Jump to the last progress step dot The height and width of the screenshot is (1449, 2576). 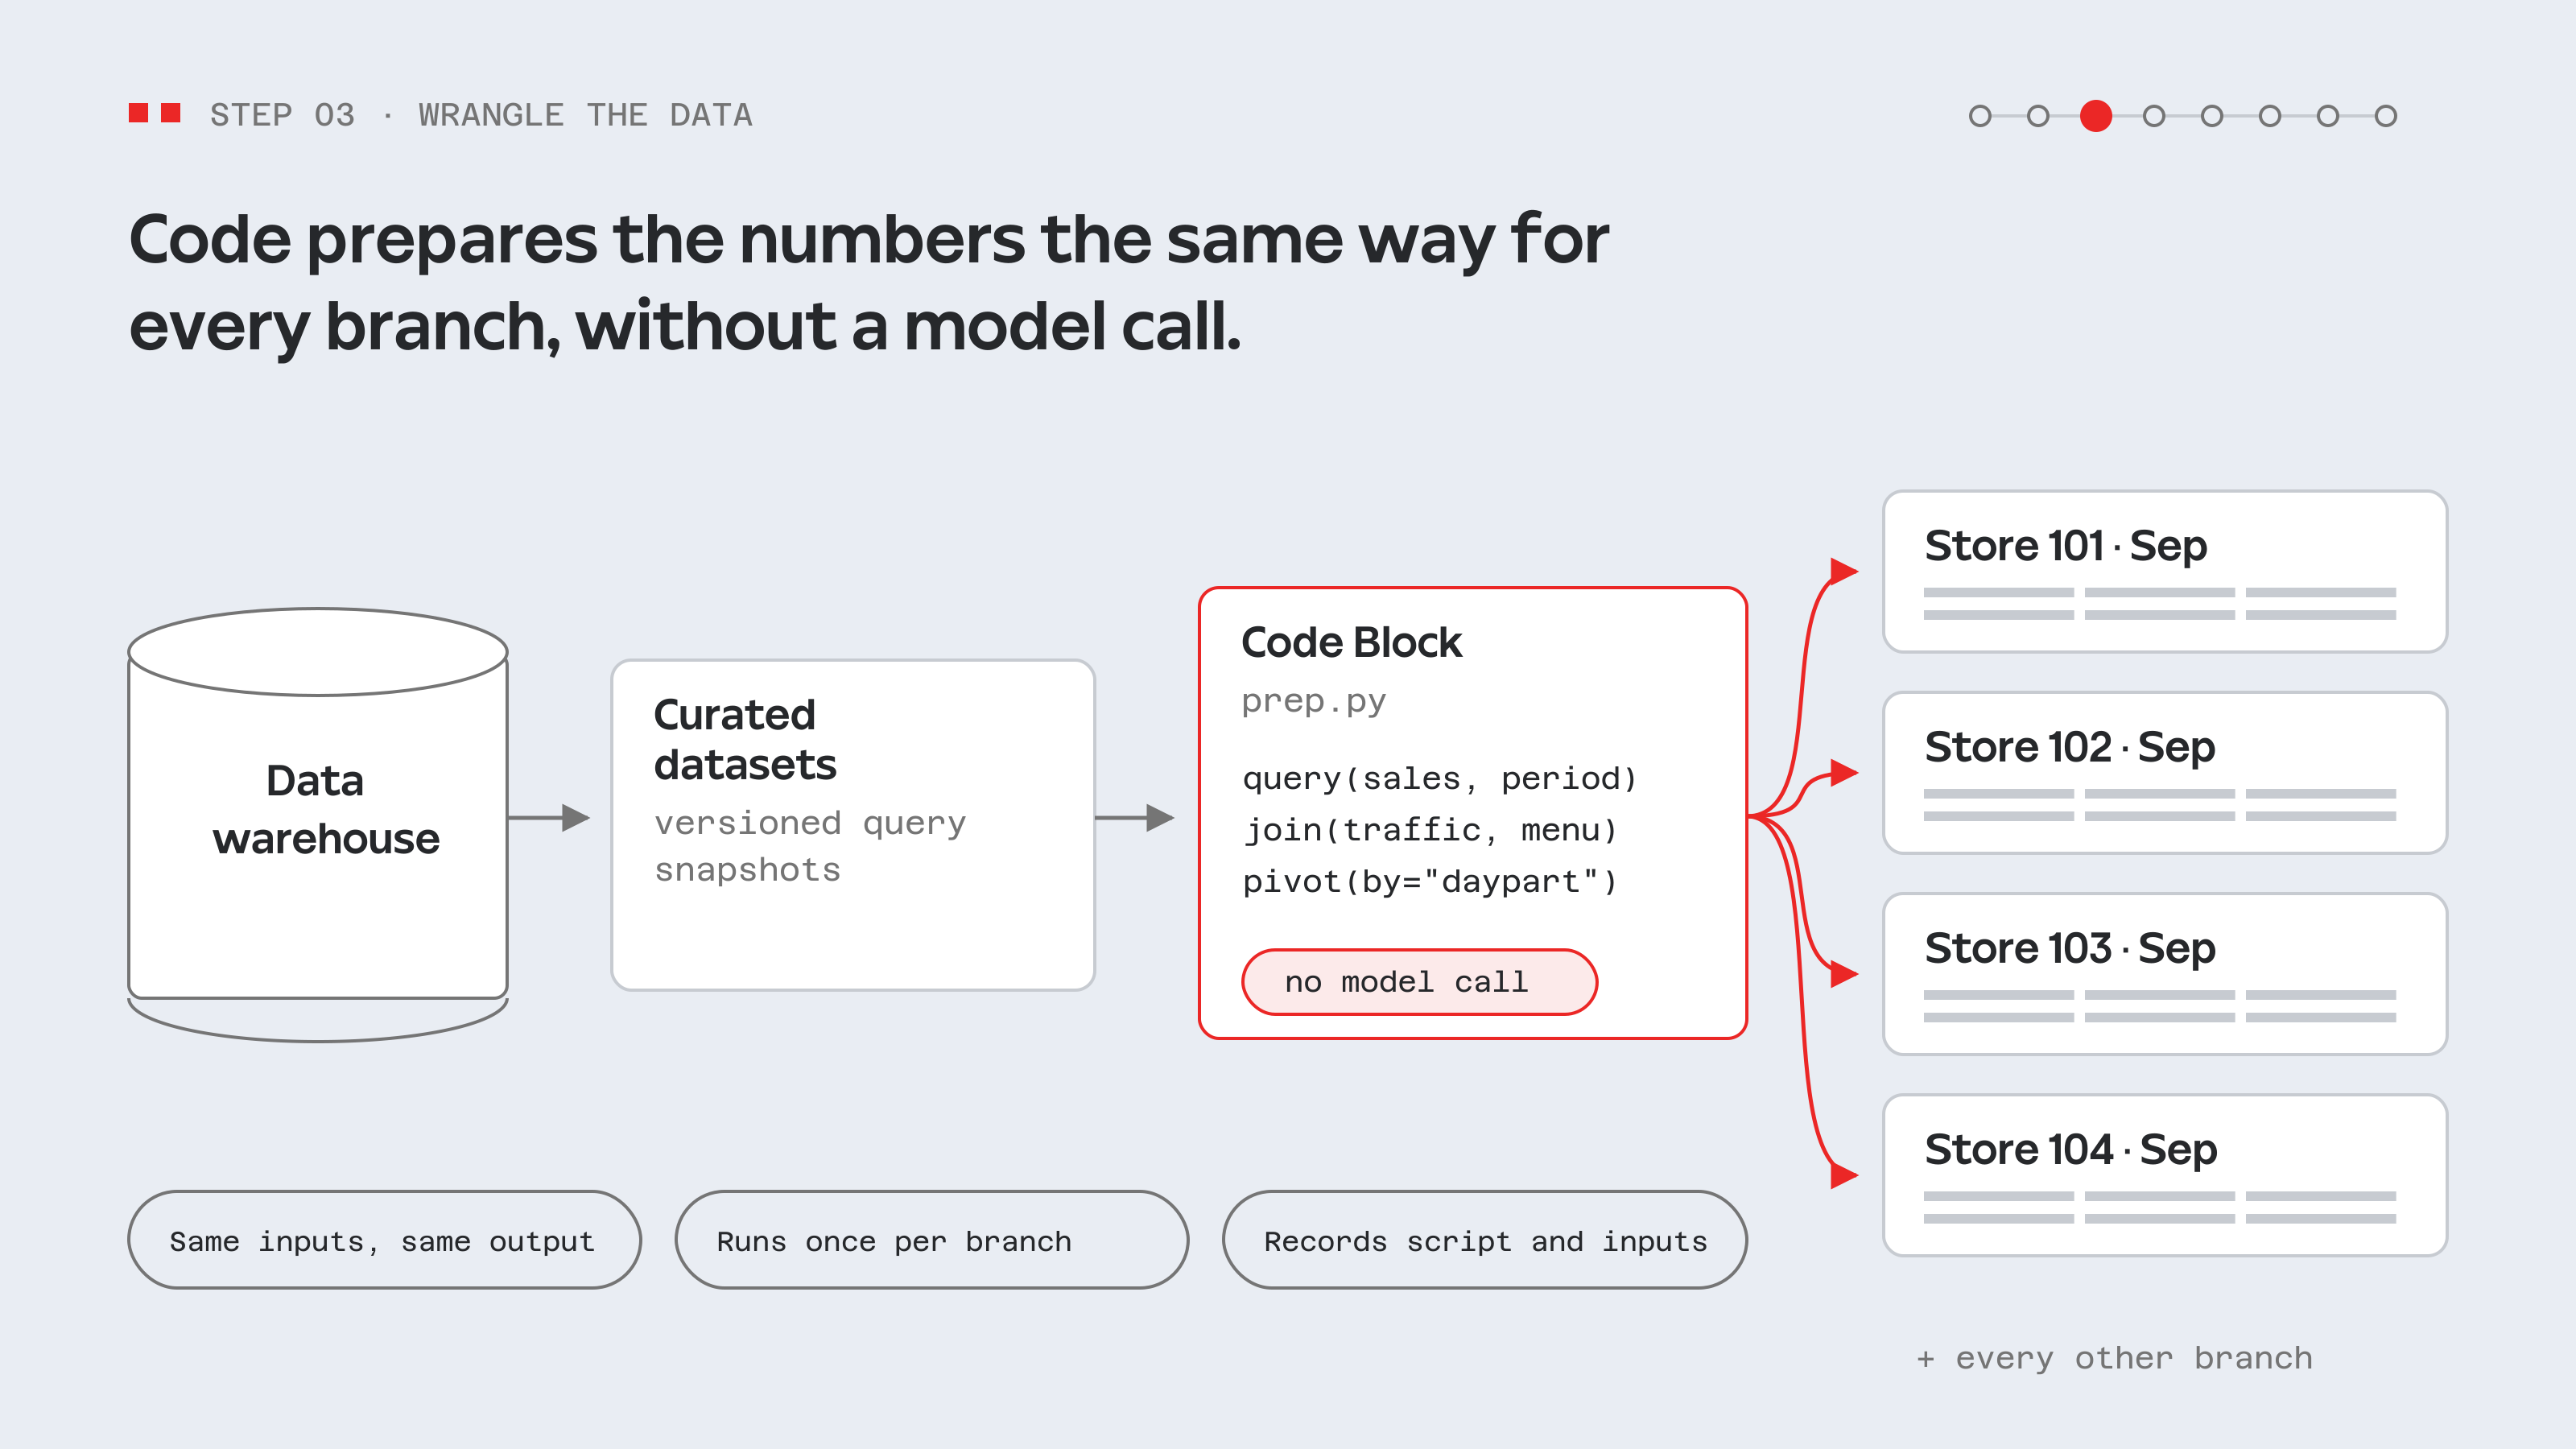pos(2386,116)
